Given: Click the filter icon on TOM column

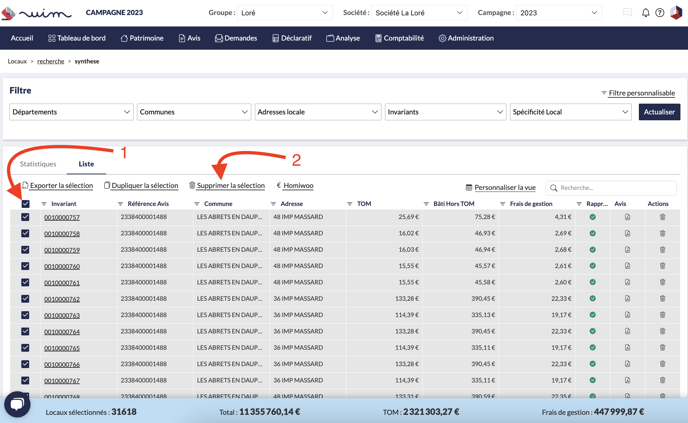Looking at the screenshot, I should point(350,204).
